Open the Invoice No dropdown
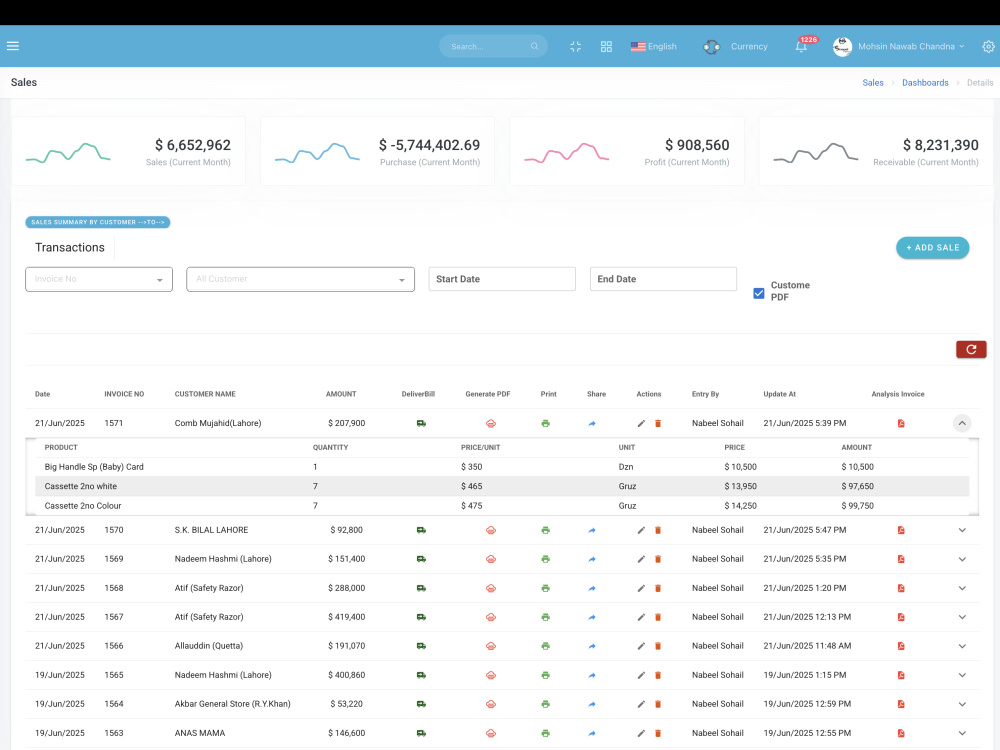The width and height of the screenshot is (1000, 750). pos(99,279)
